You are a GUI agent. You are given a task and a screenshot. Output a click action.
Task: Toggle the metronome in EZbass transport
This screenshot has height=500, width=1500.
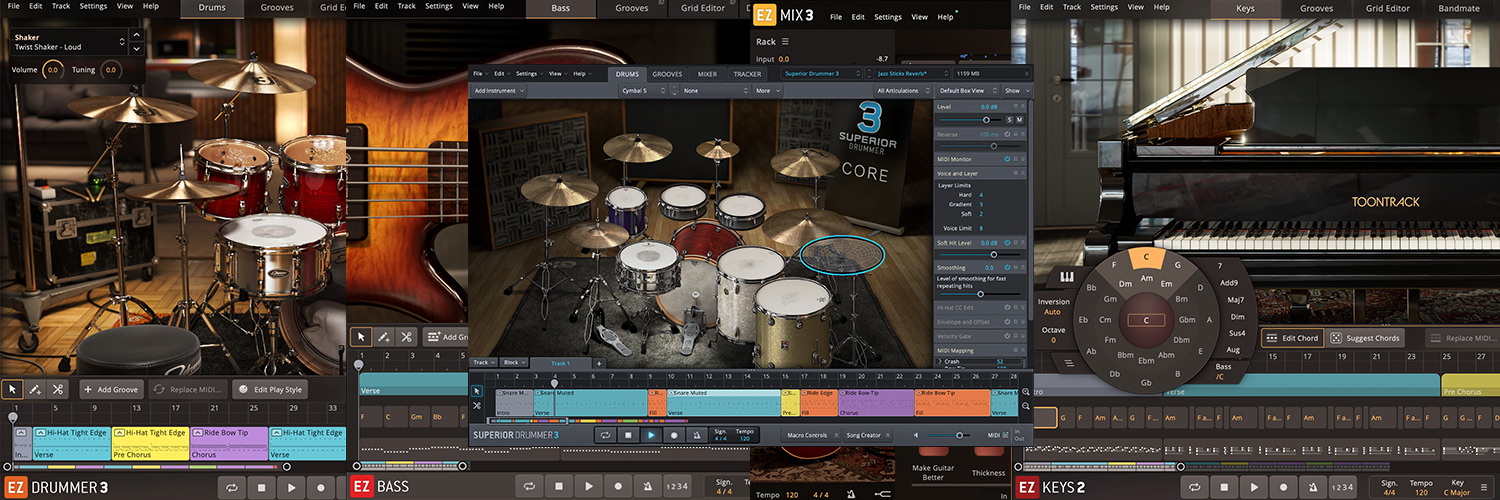pos(647,486)
